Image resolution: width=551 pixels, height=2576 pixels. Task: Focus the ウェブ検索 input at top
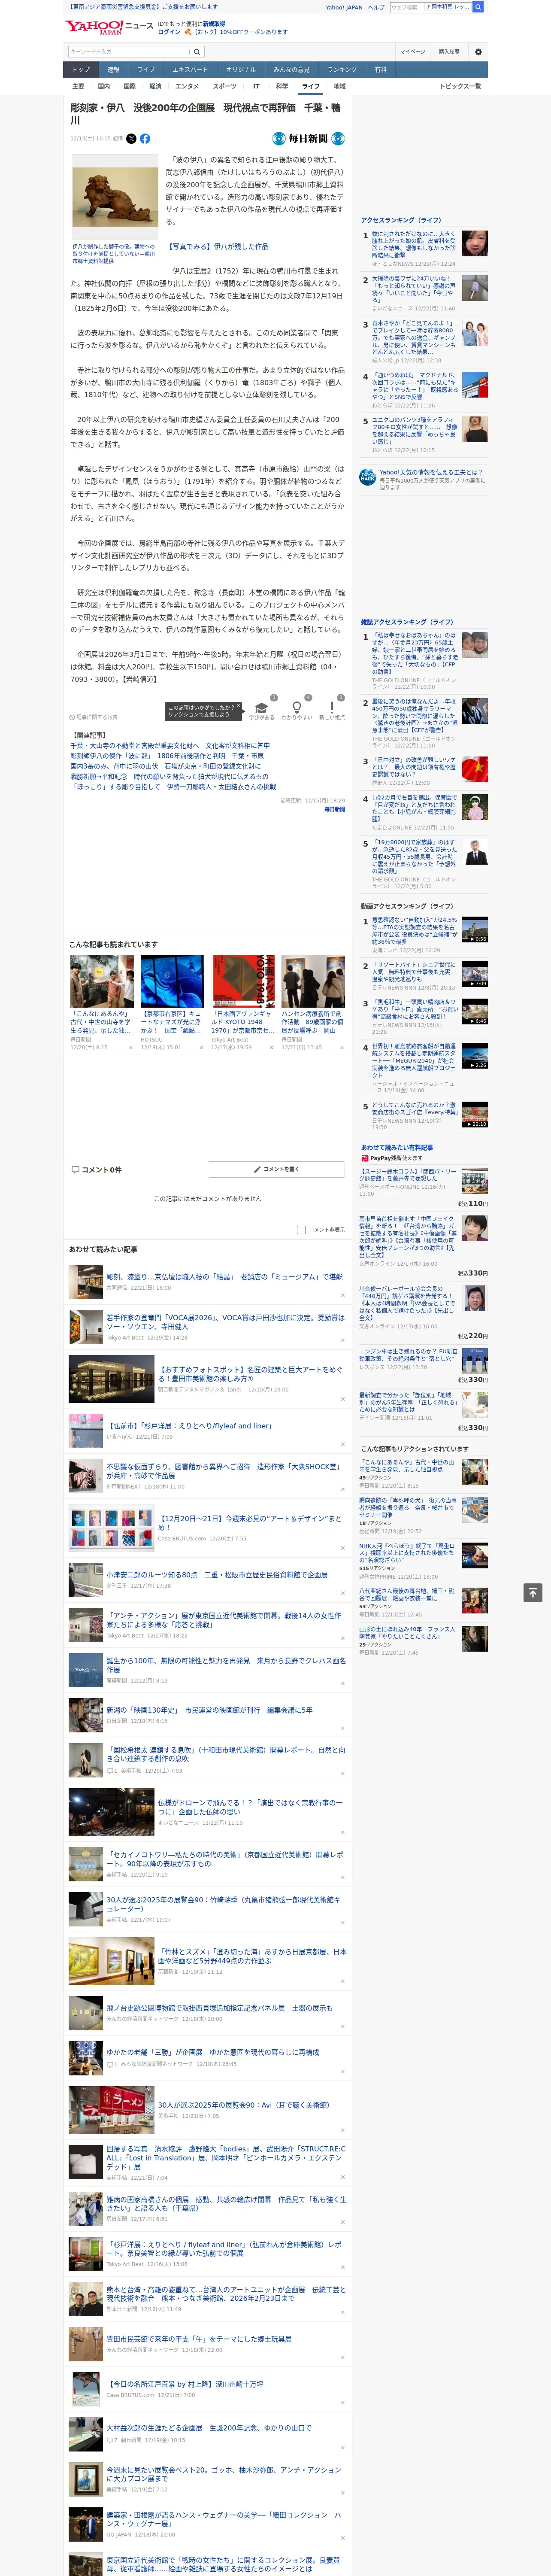click(x=407, y=7)
